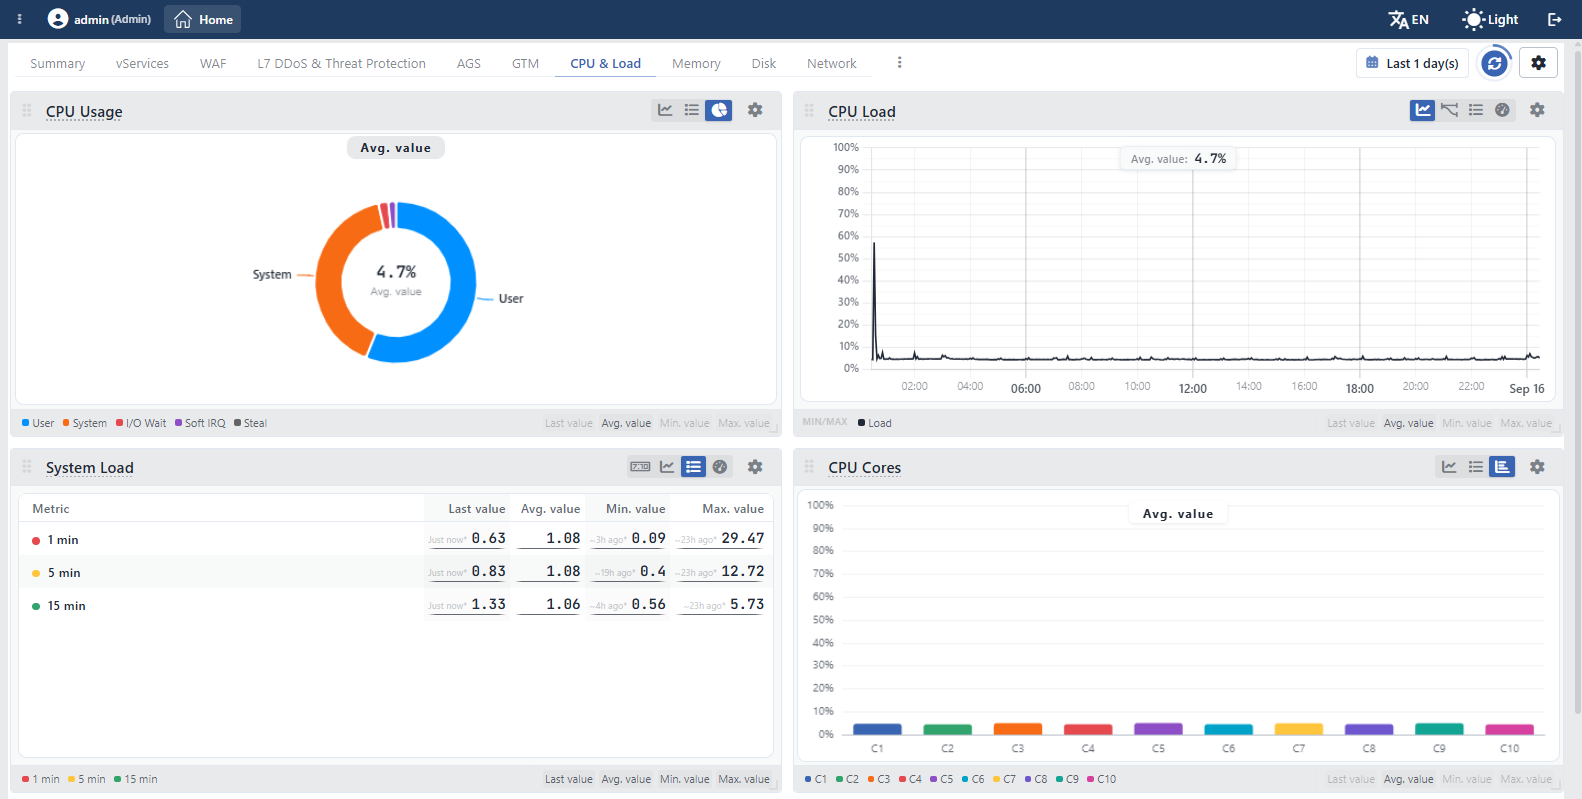Select the L7 DDoS & Threat Protection tab

(342, 63)
